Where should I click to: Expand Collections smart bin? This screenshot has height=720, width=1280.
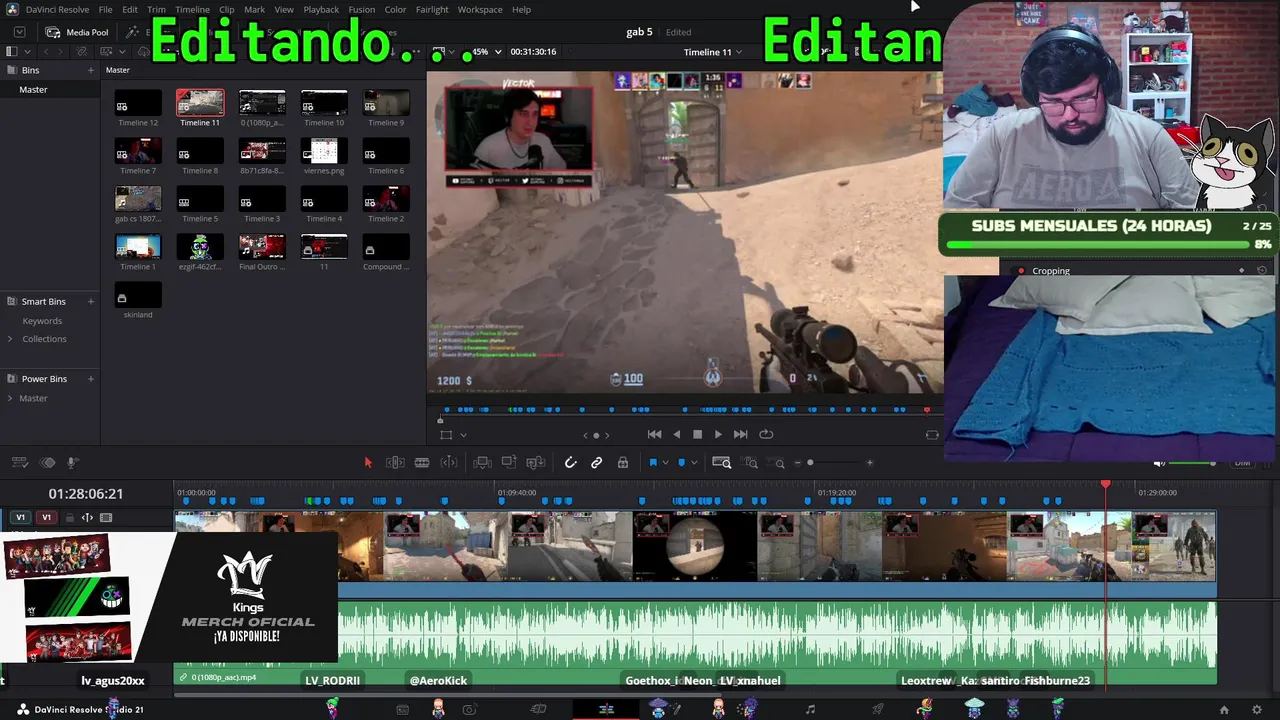11,339
